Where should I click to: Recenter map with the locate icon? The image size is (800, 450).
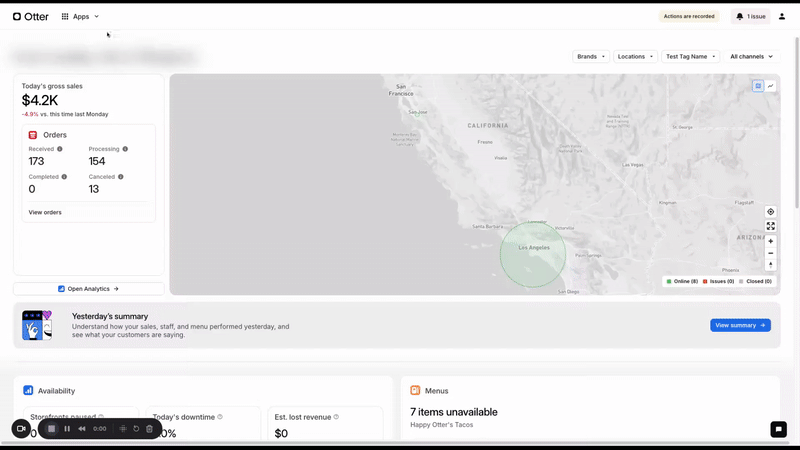[770, 212]
